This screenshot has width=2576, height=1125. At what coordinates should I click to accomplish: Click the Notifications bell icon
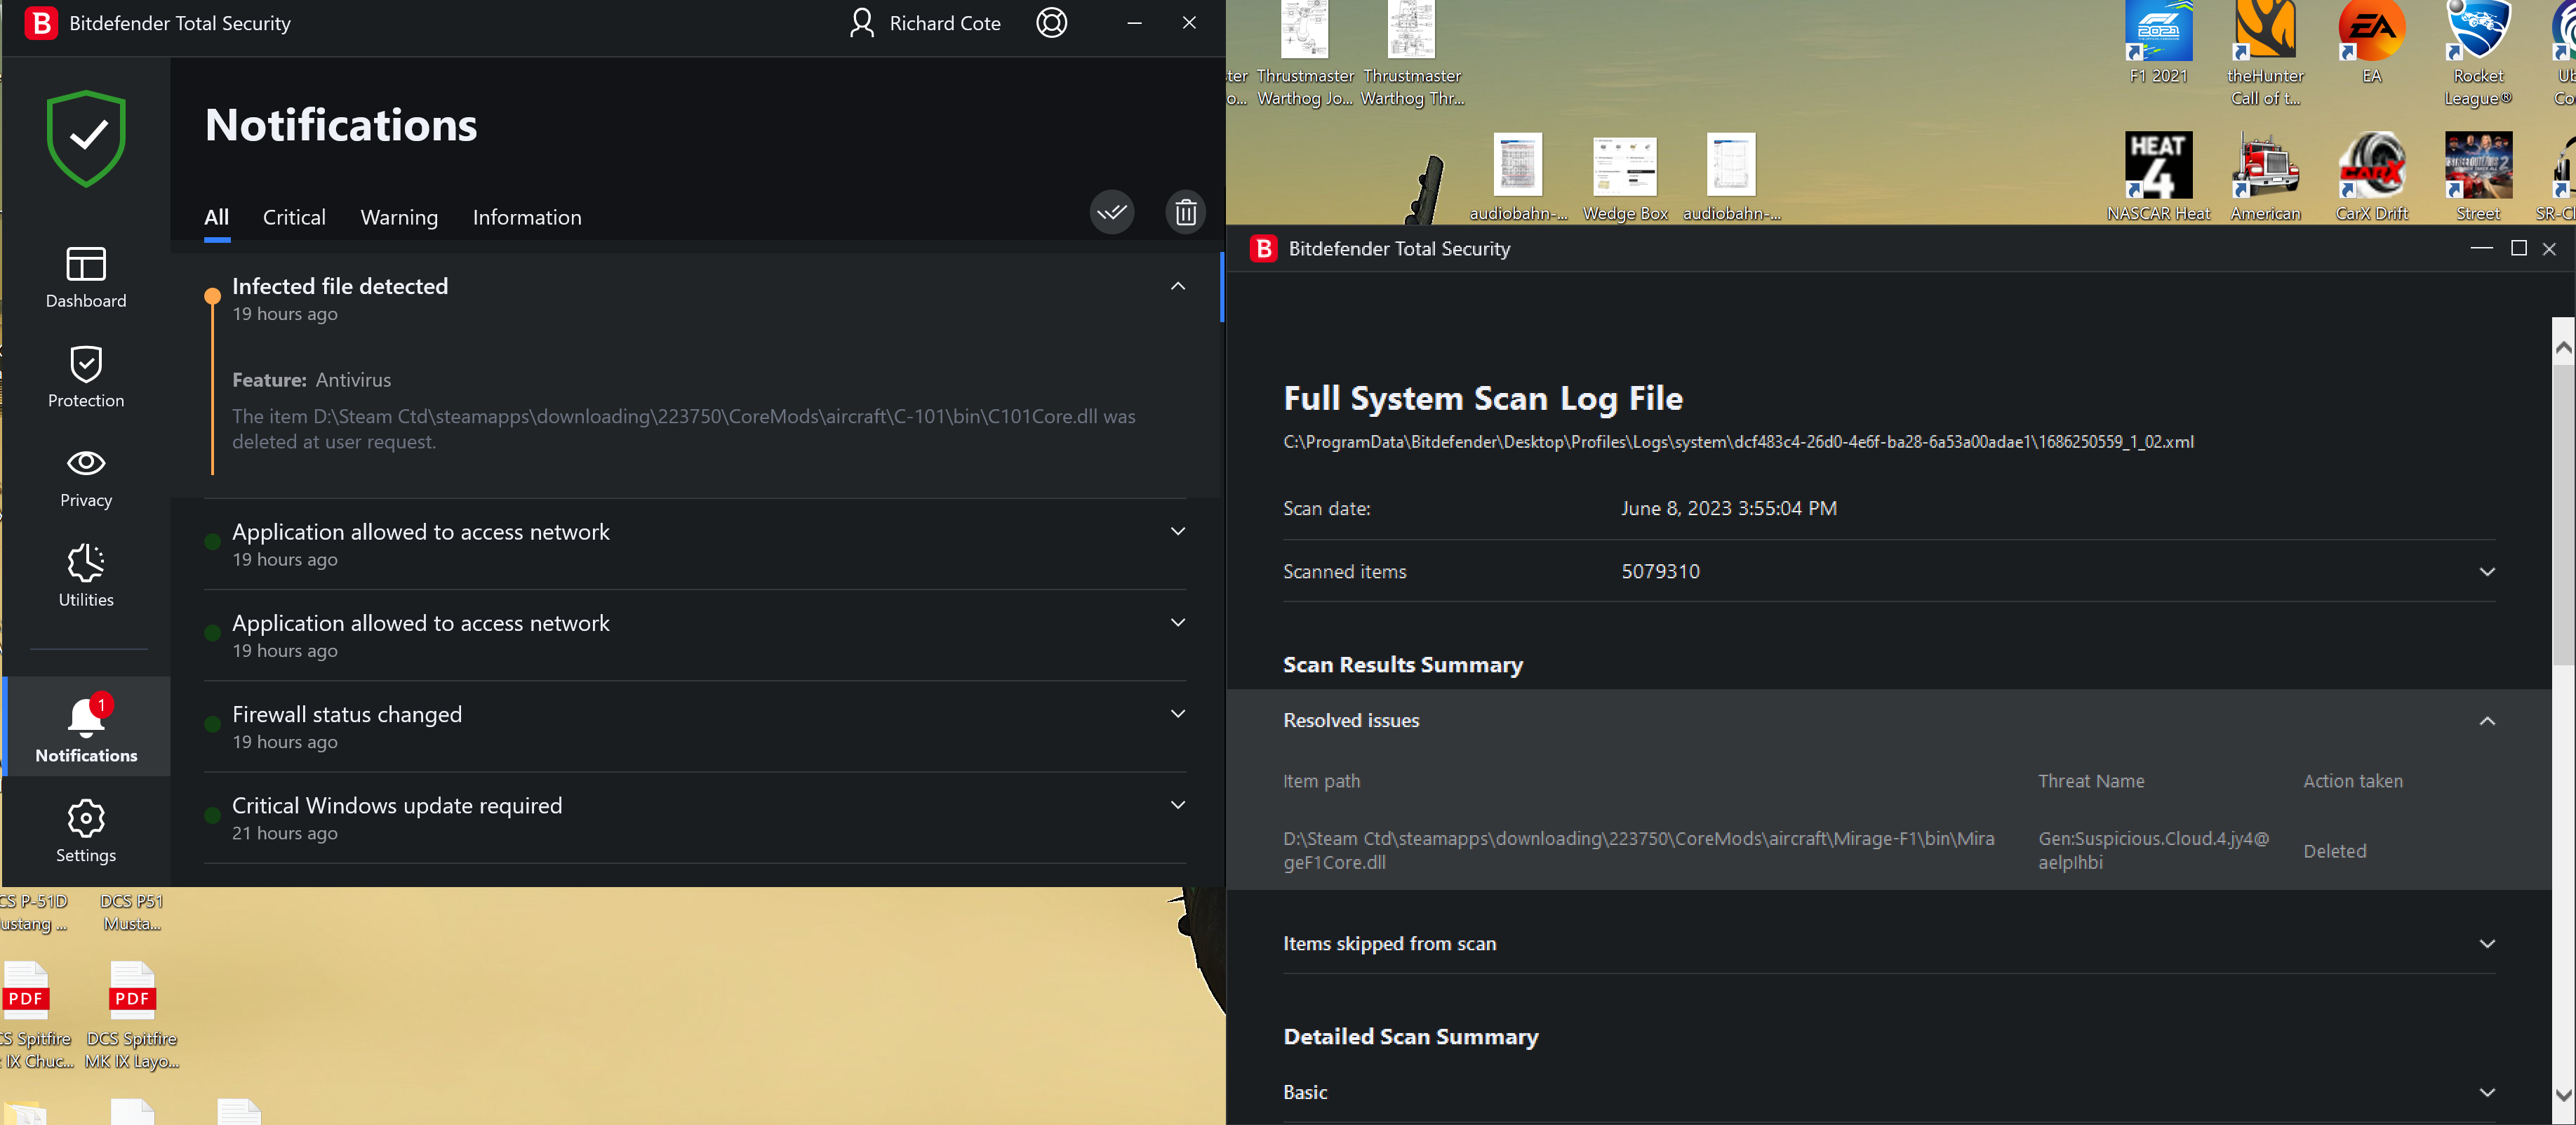point(86,716)
